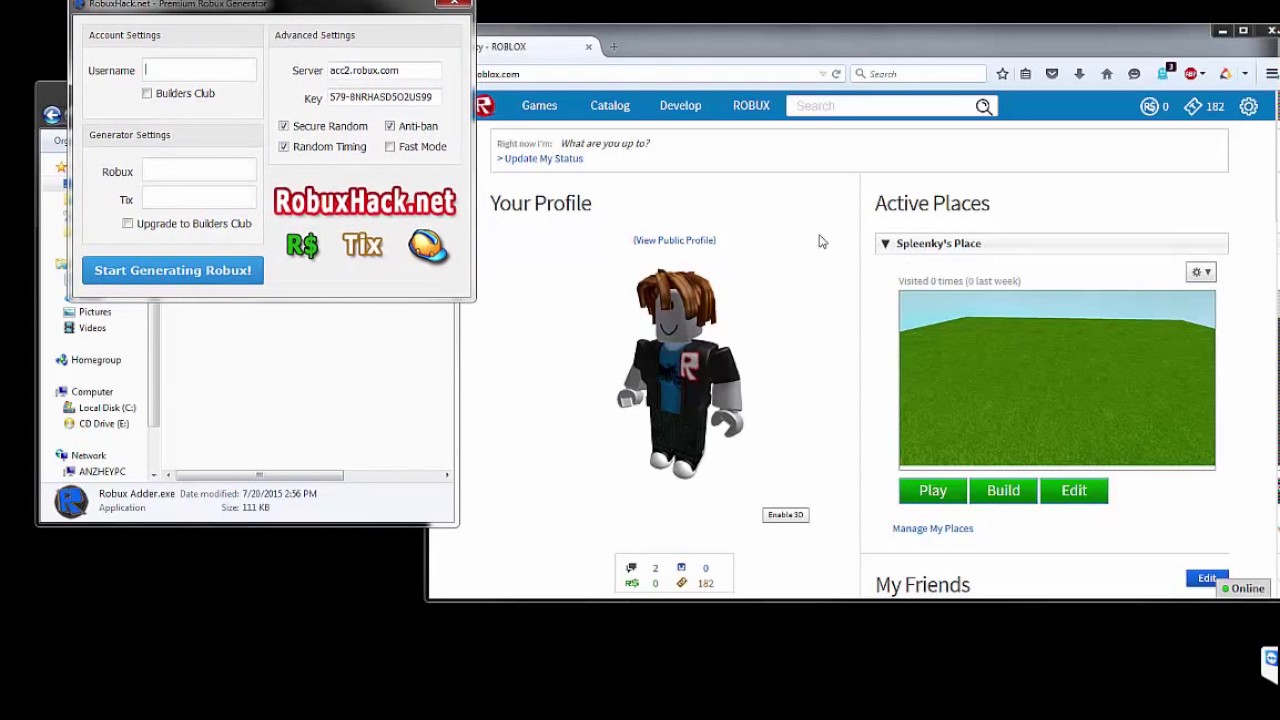Click the Builders Club hardhat icon
1280x720 pixels.
click(x=428, y=245)
